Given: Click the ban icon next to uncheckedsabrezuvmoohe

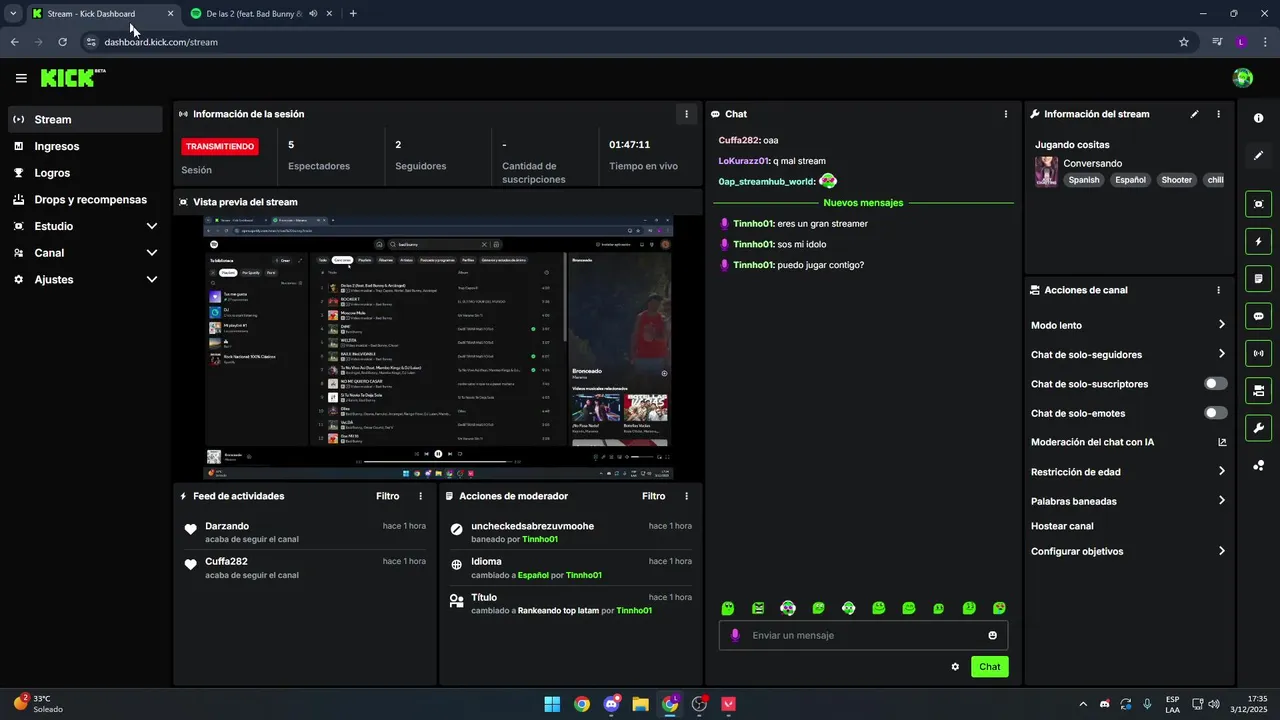Looking at the screenshot, I should 456,529.
